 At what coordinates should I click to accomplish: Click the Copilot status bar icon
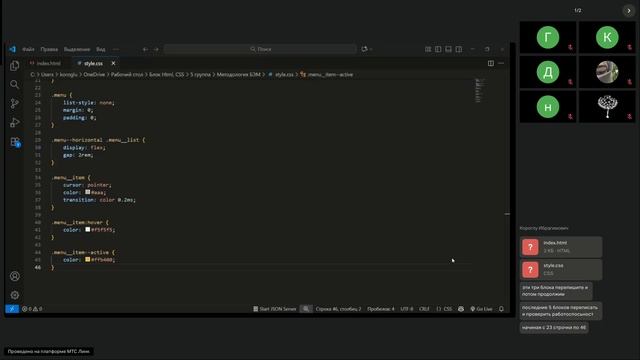pos(461,309)
